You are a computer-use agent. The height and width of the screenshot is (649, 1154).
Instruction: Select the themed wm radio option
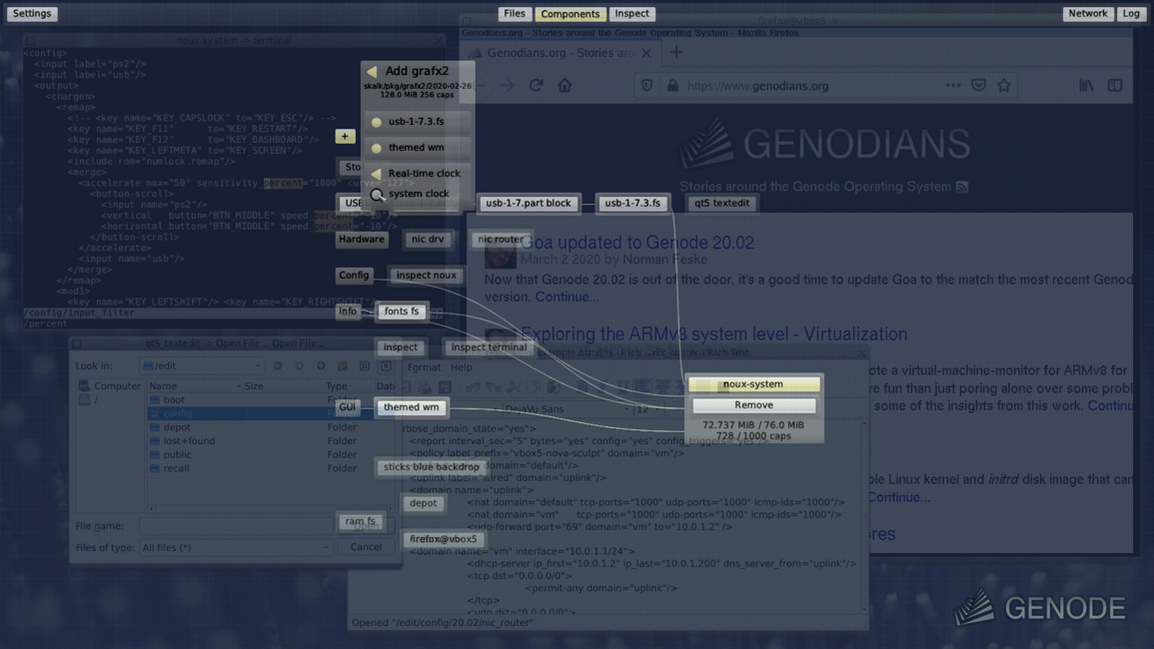coord(417,147)
